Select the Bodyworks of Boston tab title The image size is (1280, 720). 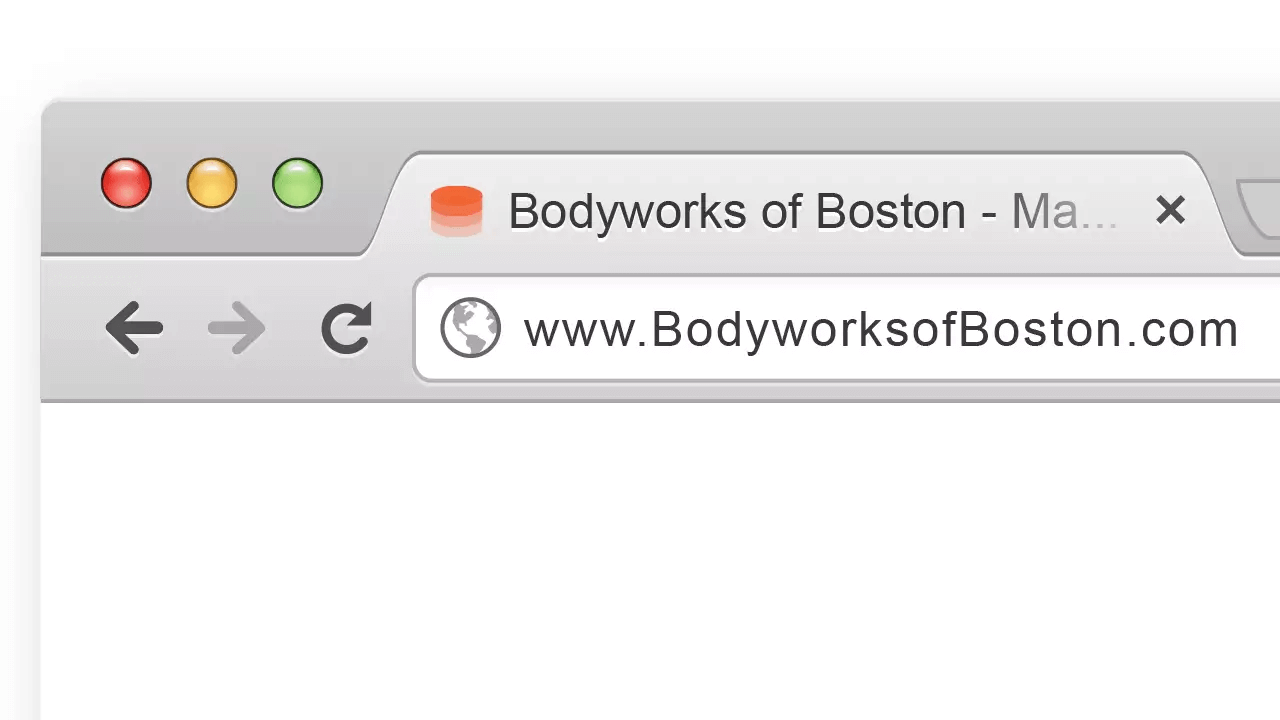(x=813, y=212)
